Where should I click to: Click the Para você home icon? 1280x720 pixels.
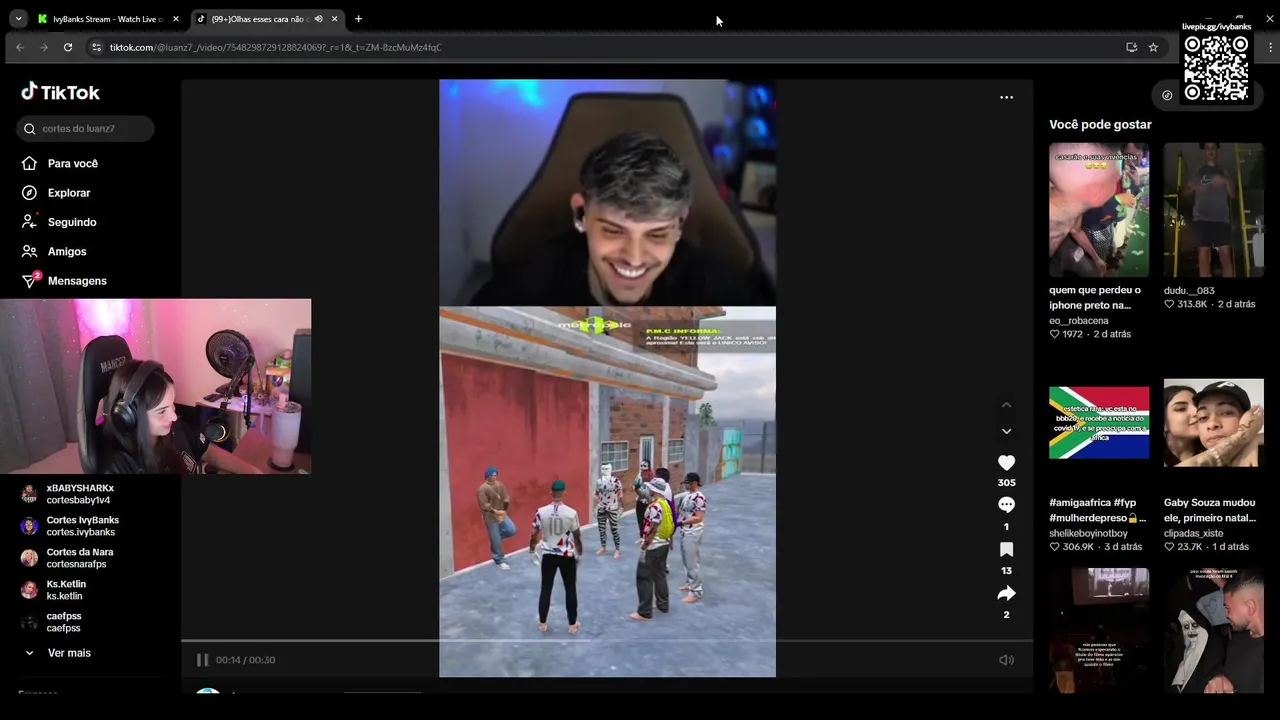point(29,163)
